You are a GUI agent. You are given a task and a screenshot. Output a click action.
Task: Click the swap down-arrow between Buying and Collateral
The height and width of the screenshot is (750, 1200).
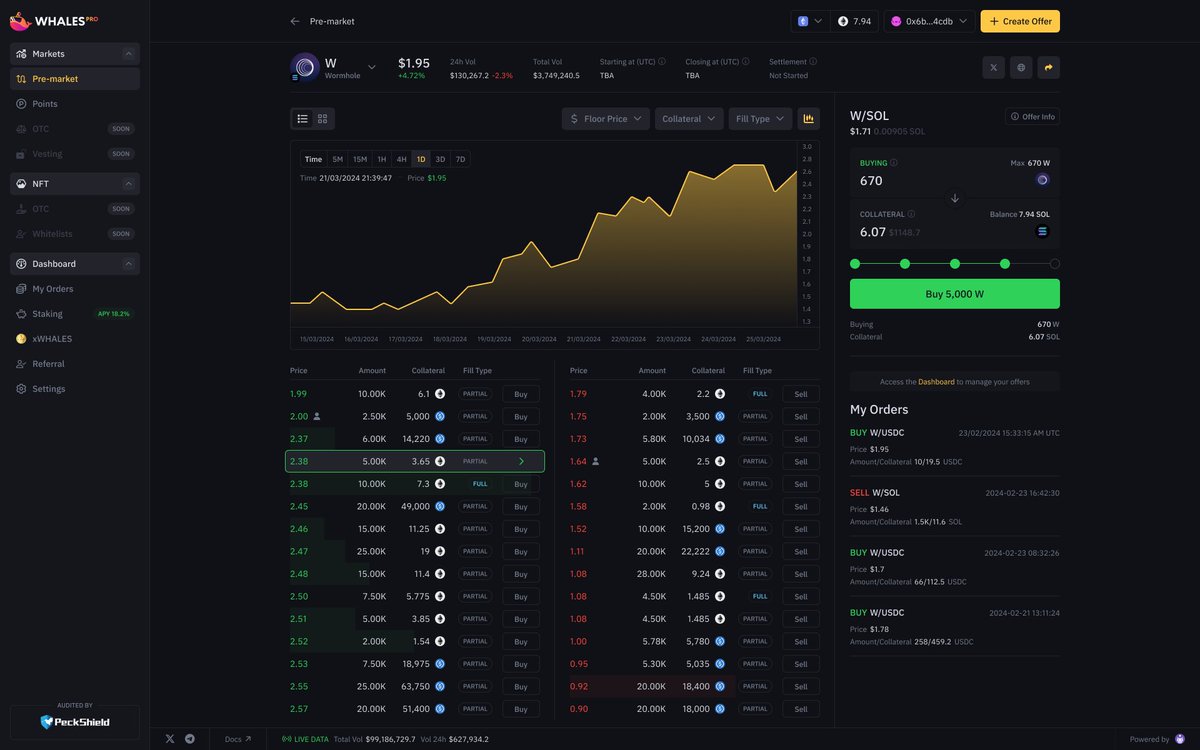(955, 198)
